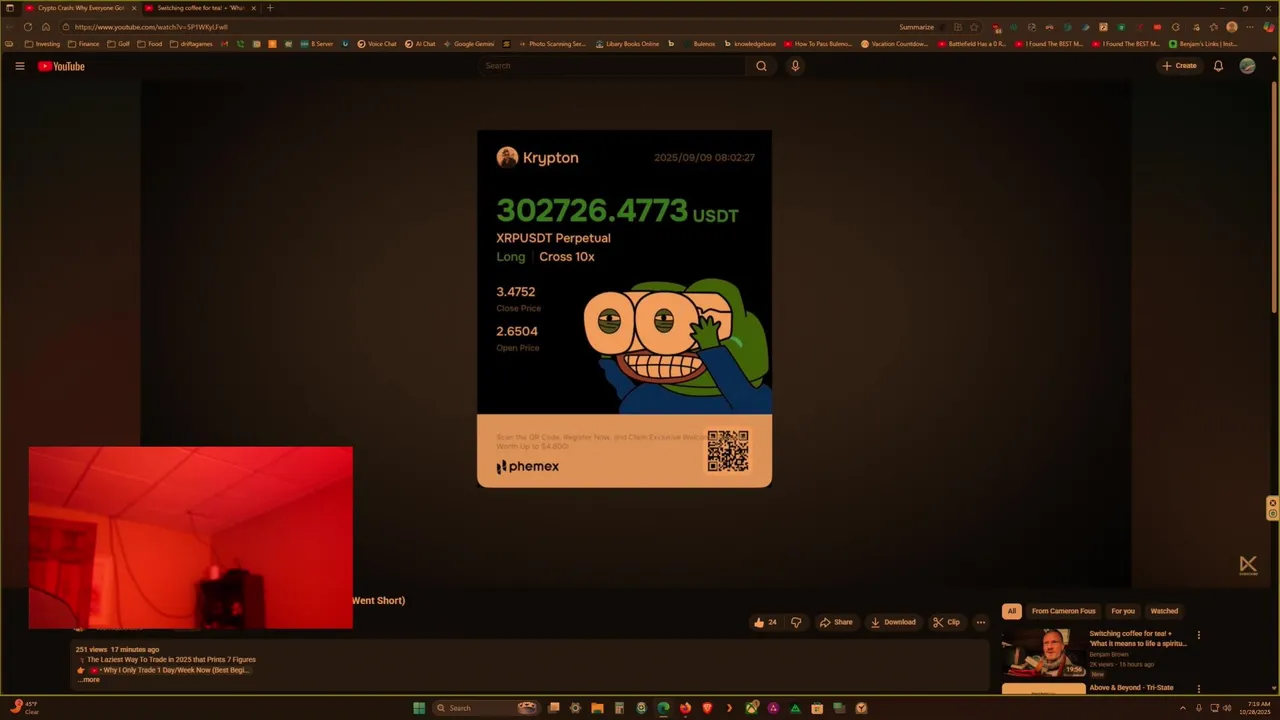
Task: Start voice search with the microphone icon
Action: click(795, 66)
